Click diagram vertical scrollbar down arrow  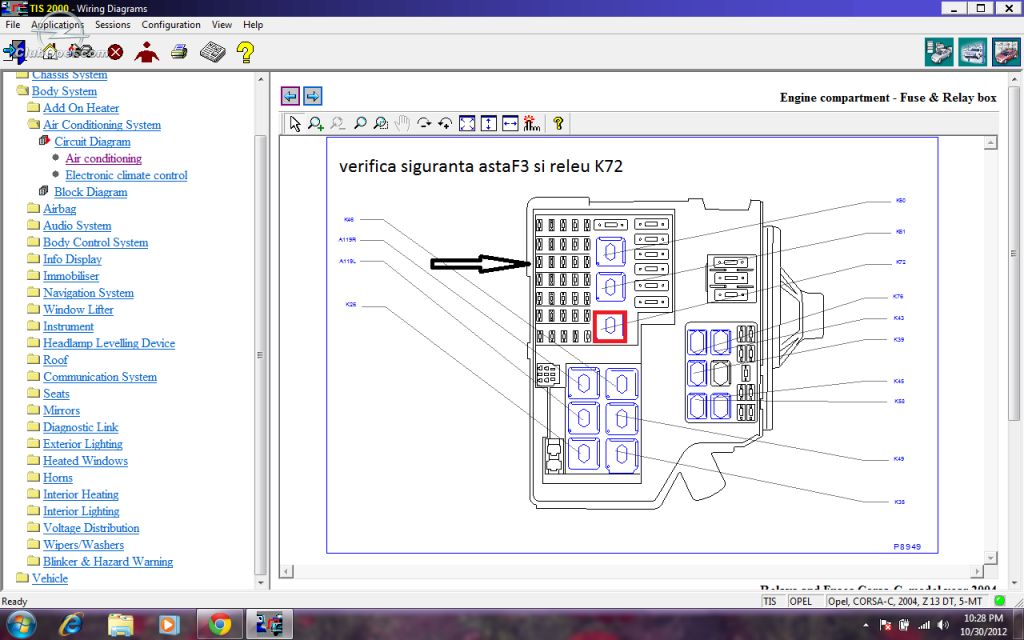click(x=991, y=558)
